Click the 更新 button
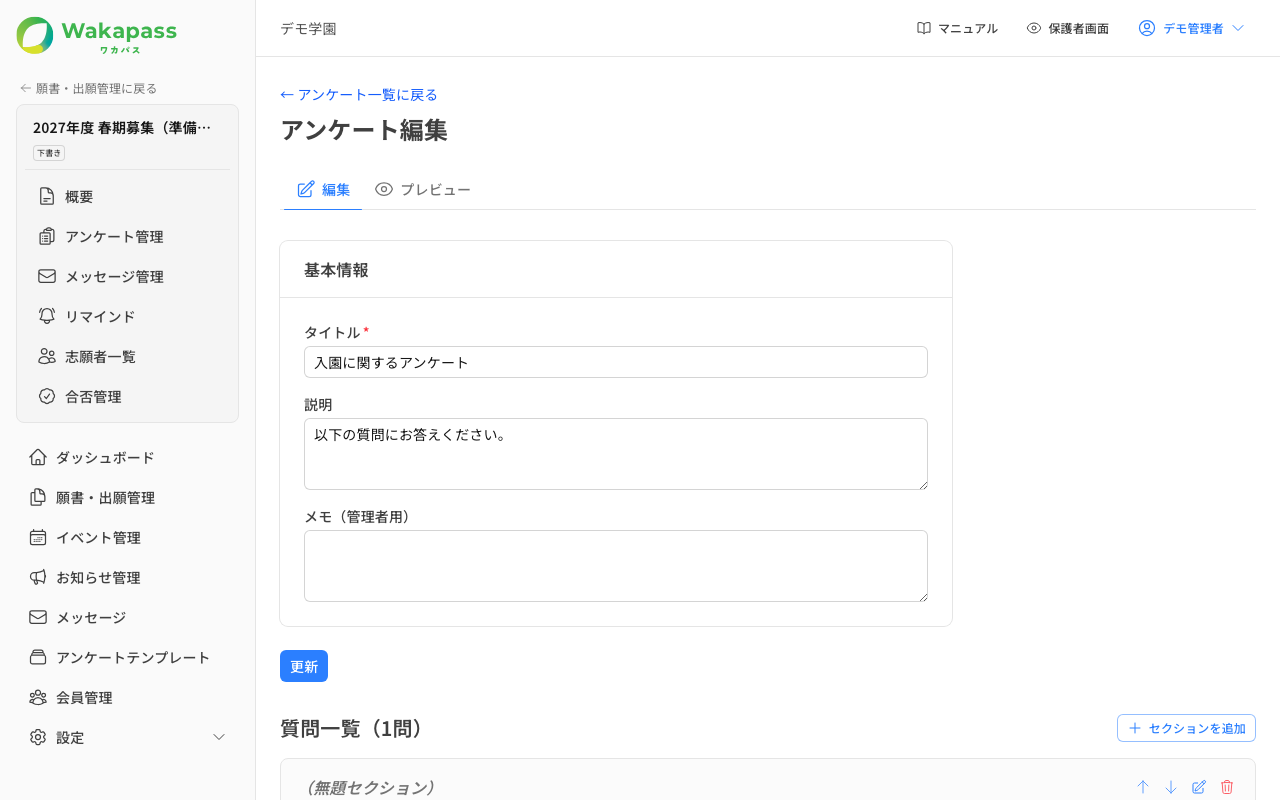The image size is (1280, 800). pos(304,666)
